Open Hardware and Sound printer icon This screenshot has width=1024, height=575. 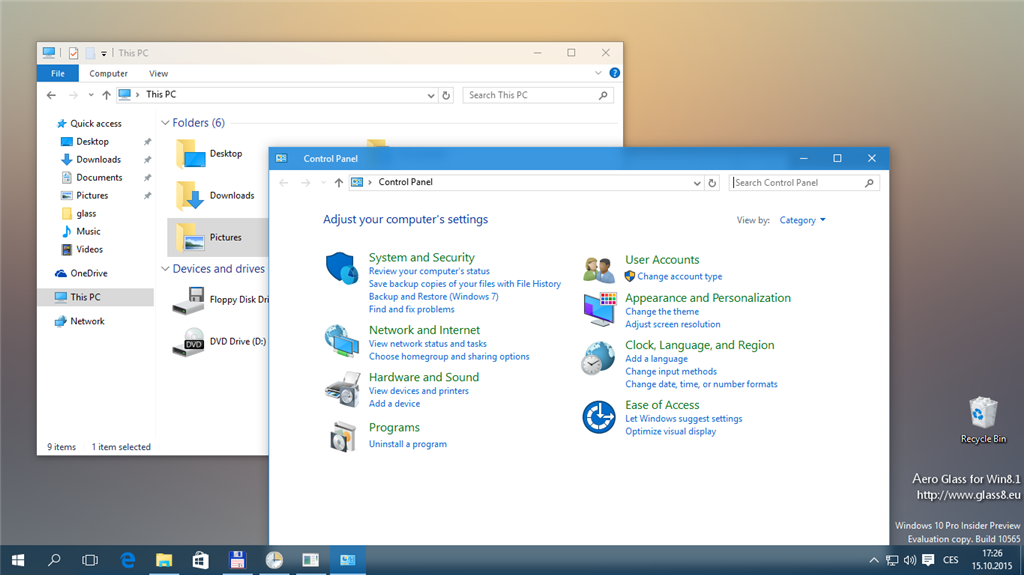(342, 389)
